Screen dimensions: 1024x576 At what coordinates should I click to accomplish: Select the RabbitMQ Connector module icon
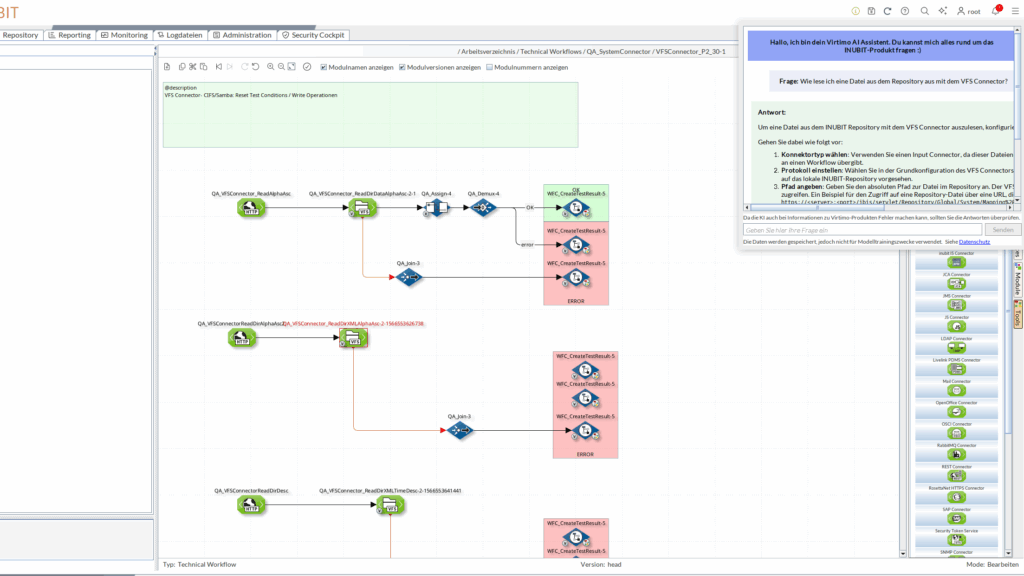[x=957, y=454]
